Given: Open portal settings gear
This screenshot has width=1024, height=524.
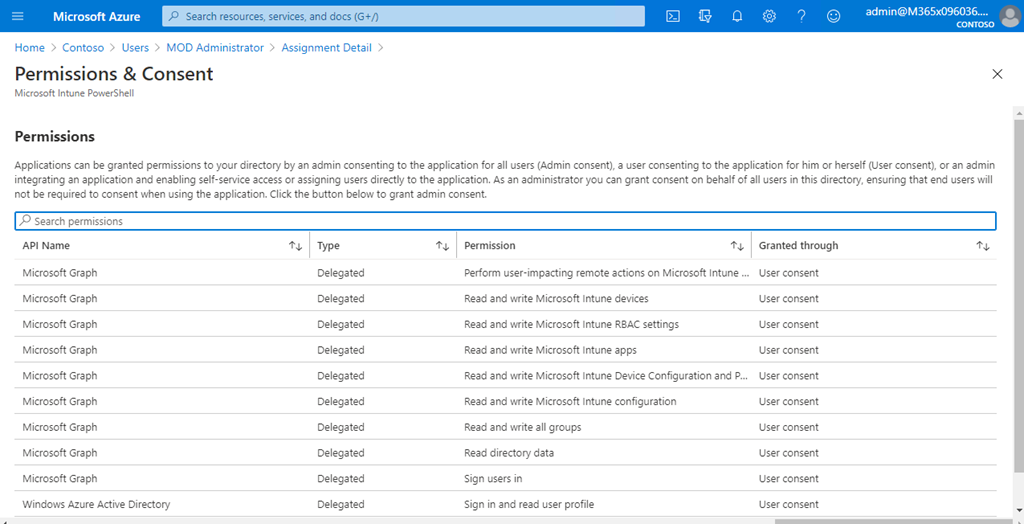Looking at the screenshot, I should (769, 16).
